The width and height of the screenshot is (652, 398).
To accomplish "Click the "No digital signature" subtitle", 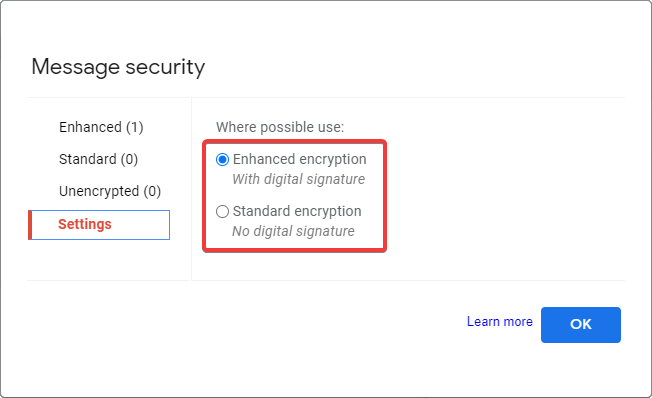I will tap(293, 231).
